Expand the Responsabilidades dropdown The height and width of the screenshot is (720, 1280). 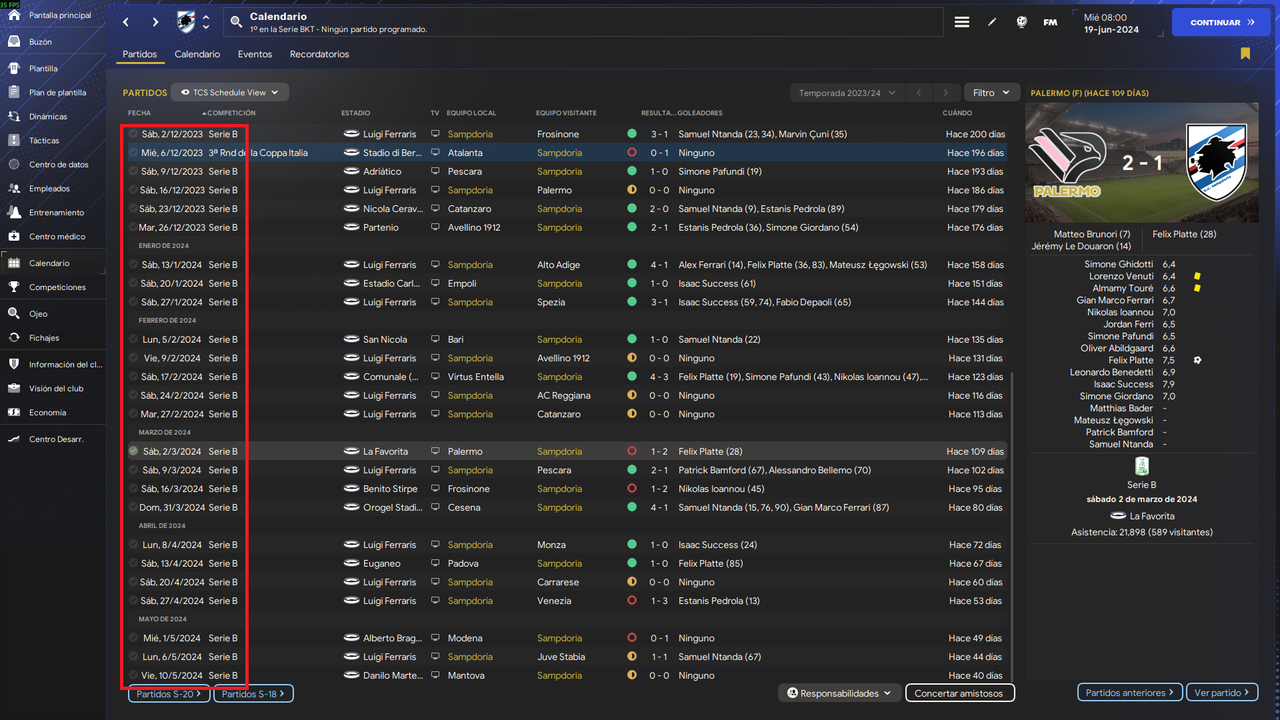[839, 693]
